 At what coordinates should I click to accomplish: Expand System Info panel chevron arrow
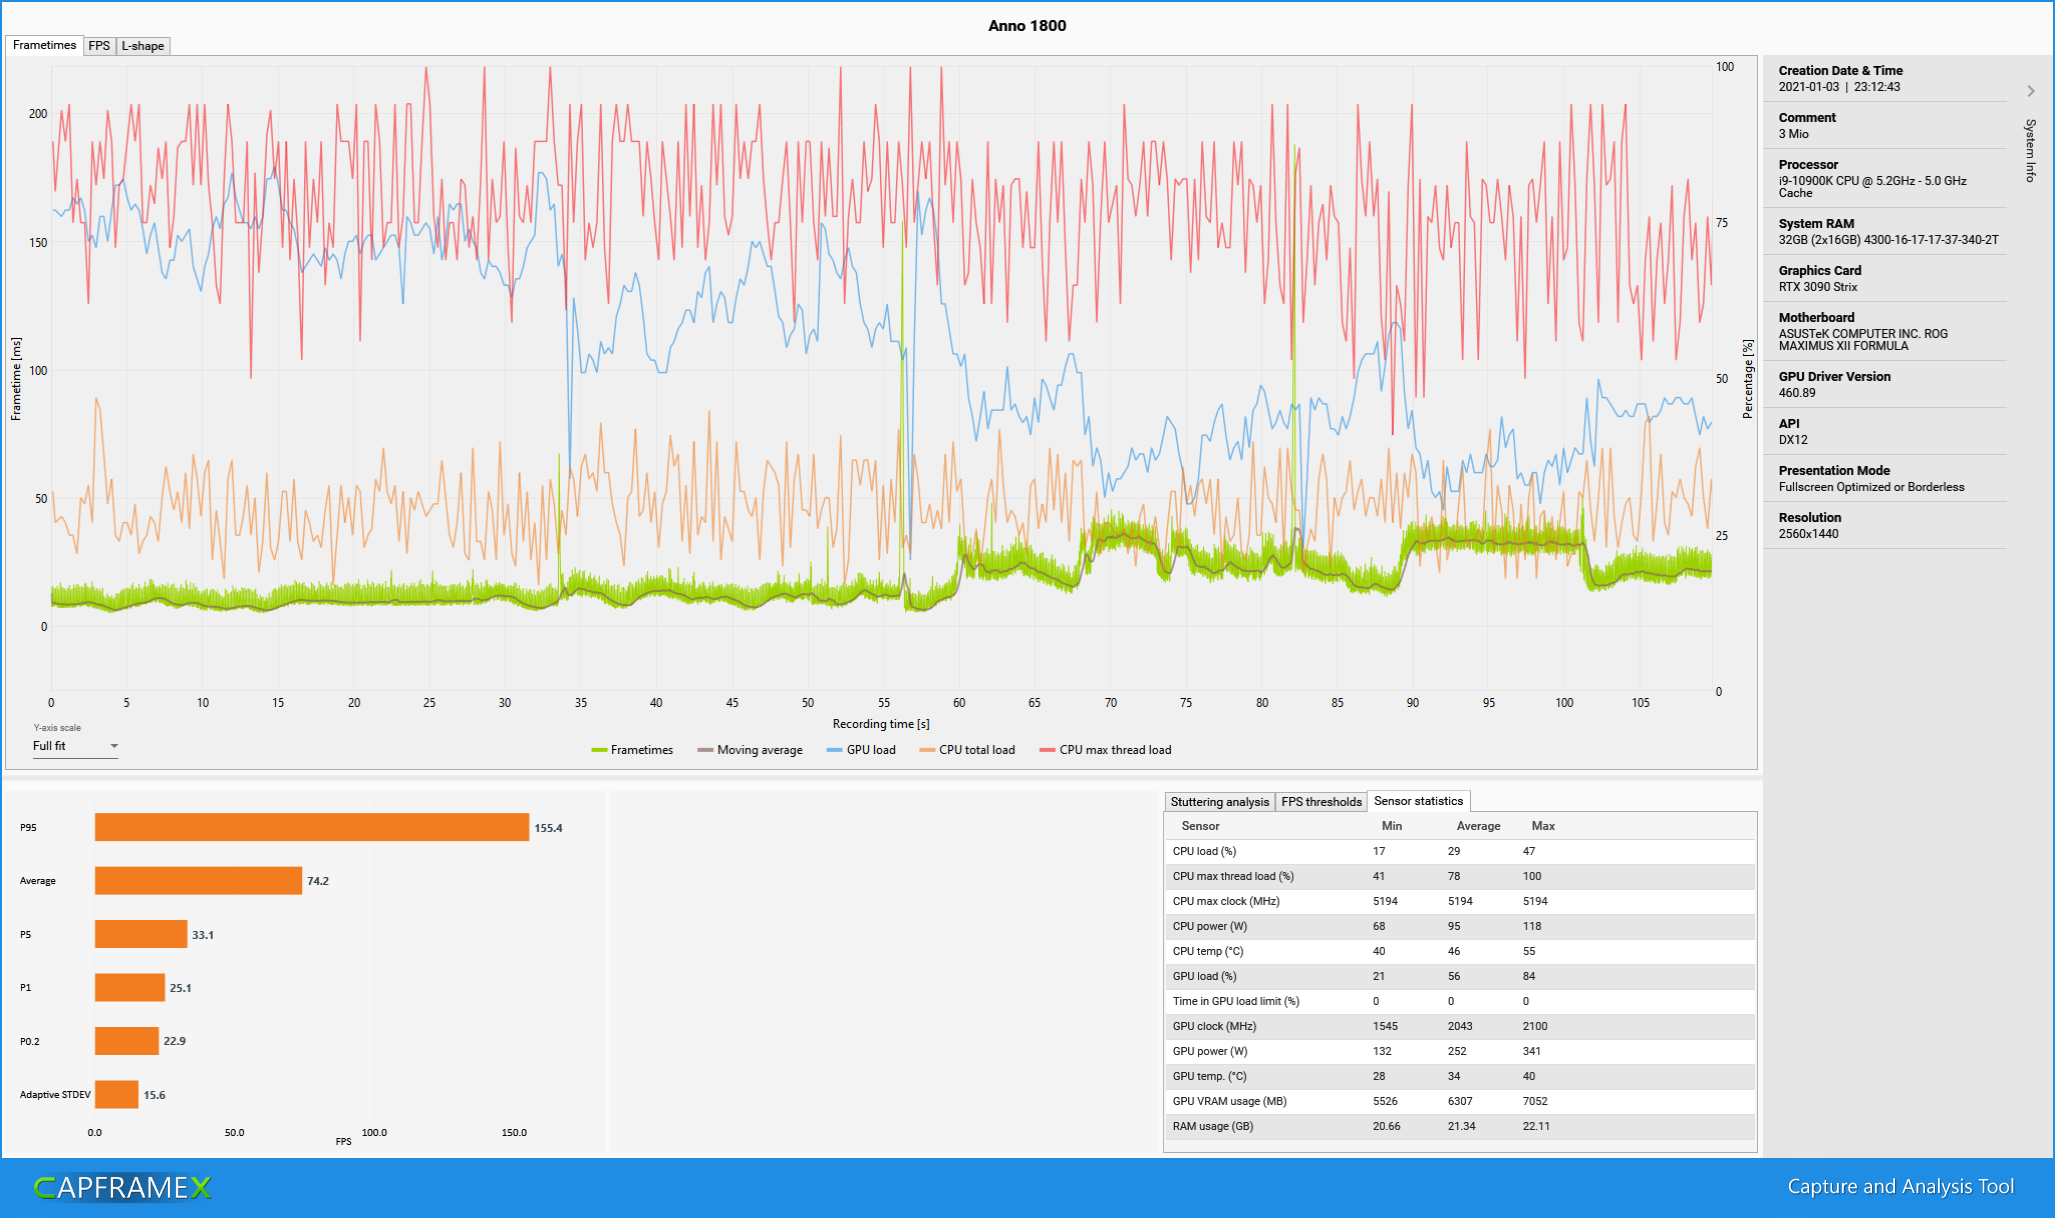[x=2031, y=91]
